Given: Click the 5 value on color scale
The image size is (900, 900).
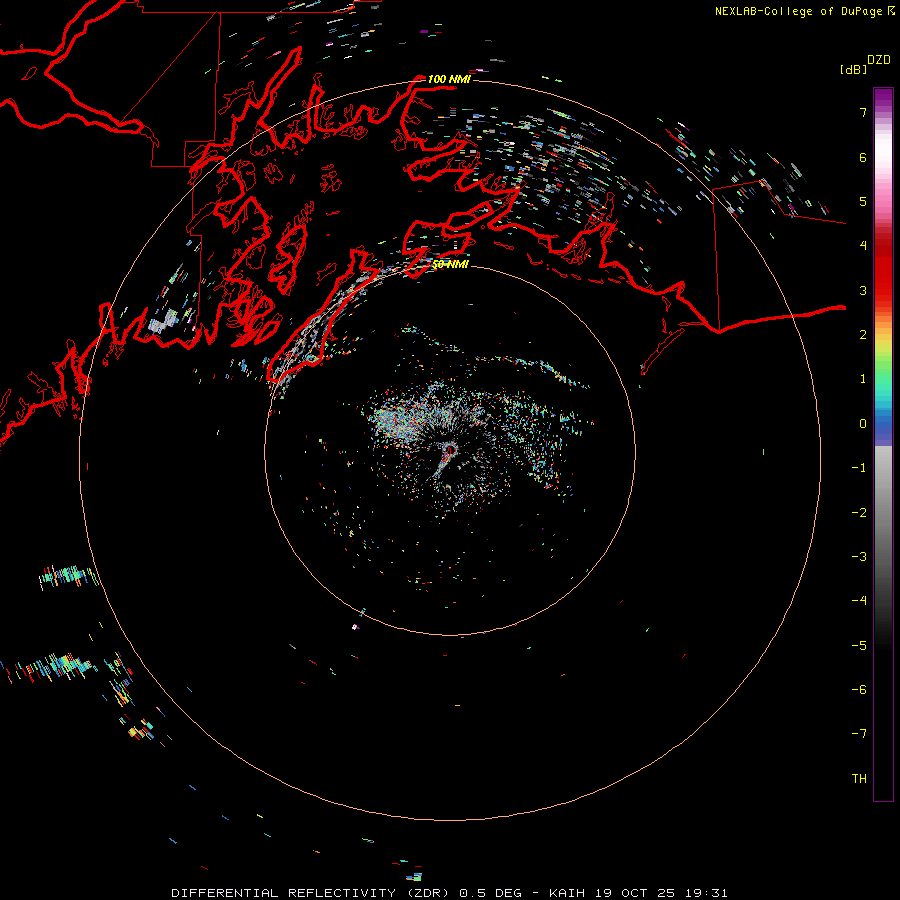Looking at the screenshot, I should [863, 201].
